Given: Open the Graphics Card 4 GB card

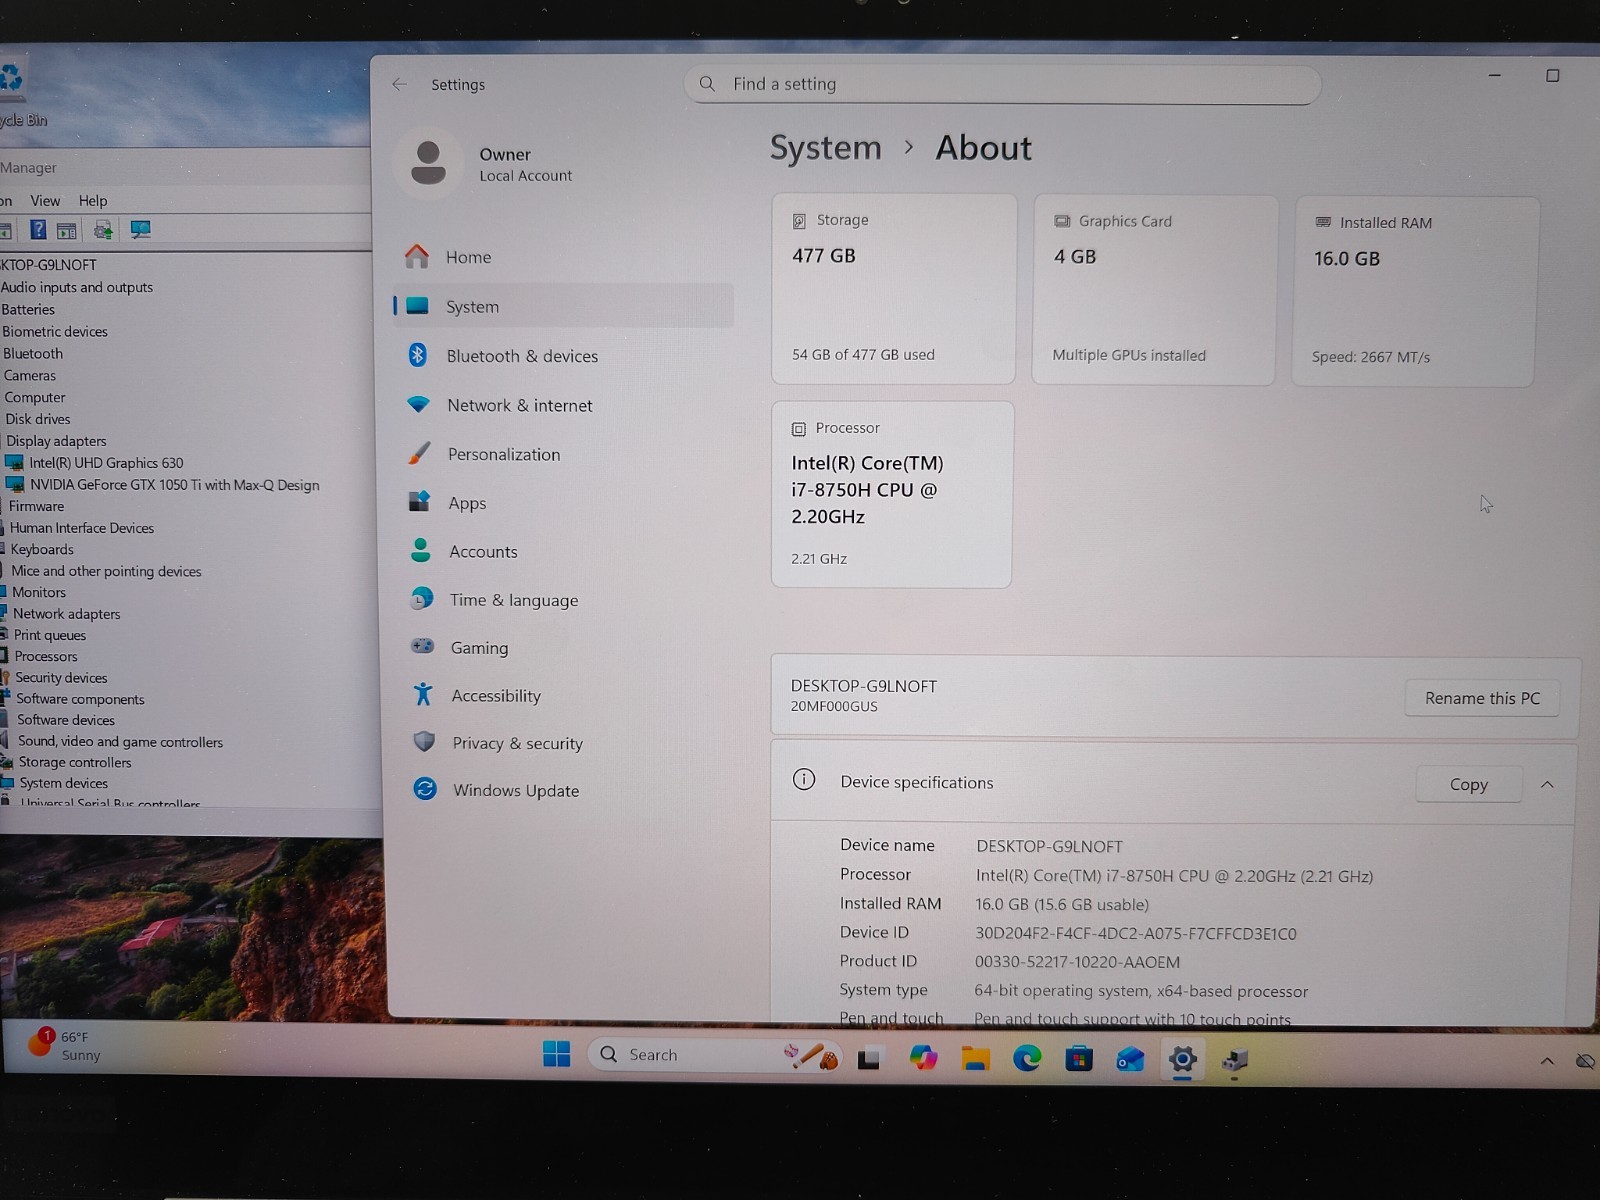Looking at the screenshot, I should click(1154, 290).
